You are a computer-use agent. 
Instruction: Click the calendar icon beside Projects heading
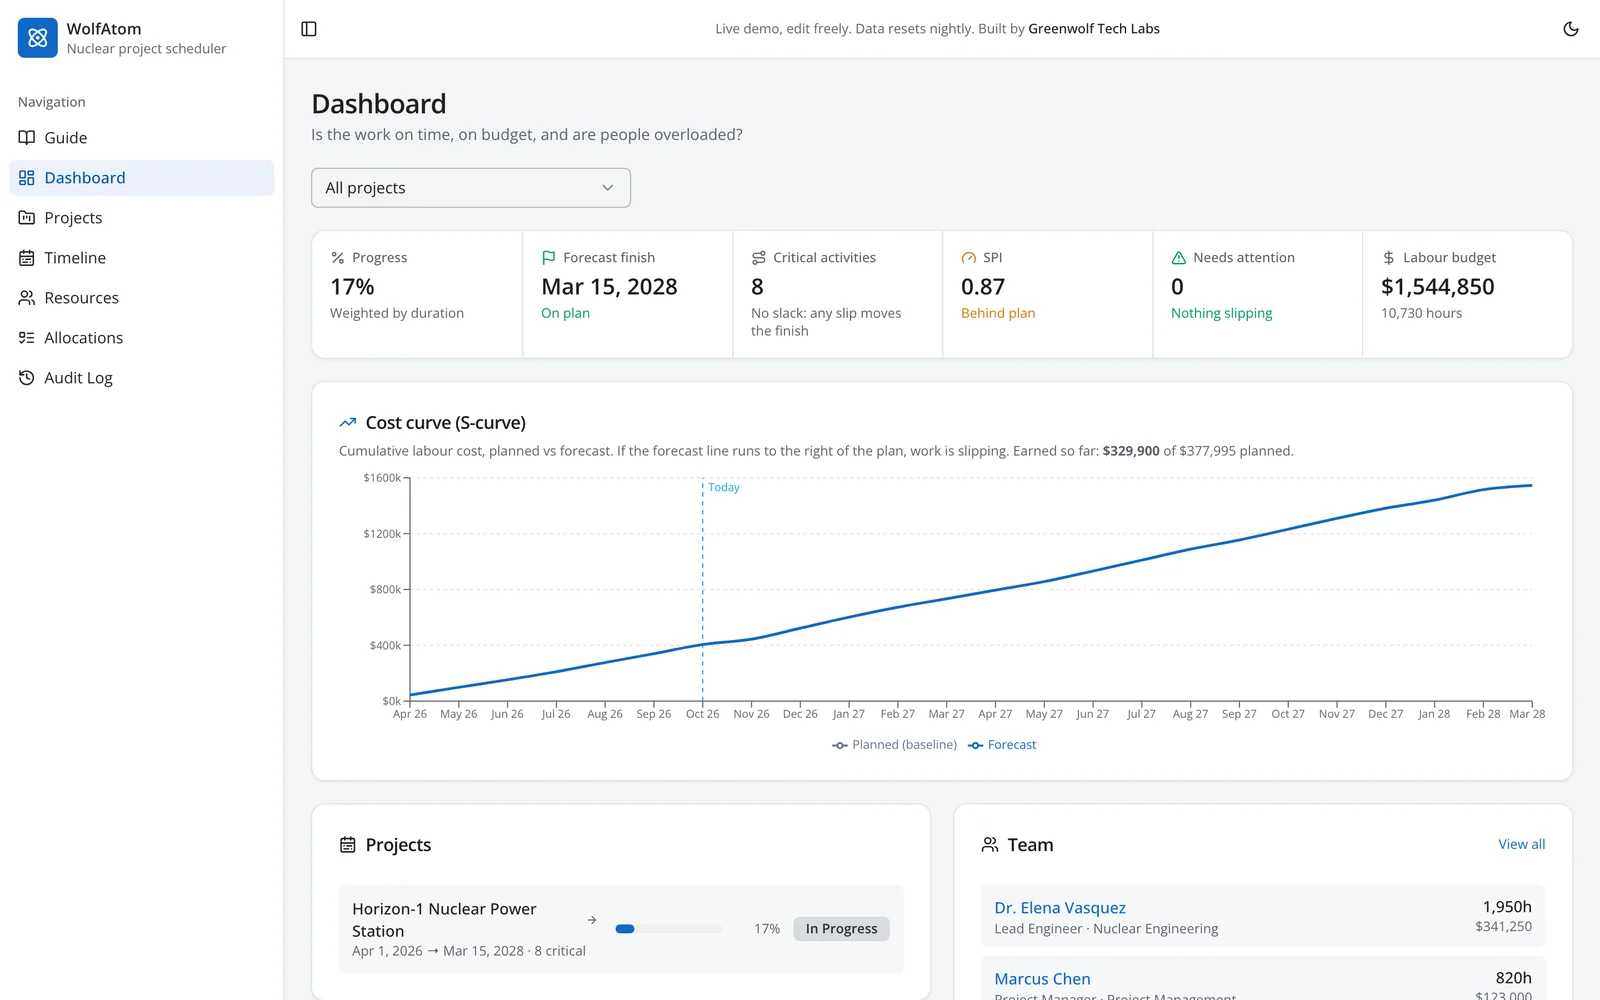point(348,845)
